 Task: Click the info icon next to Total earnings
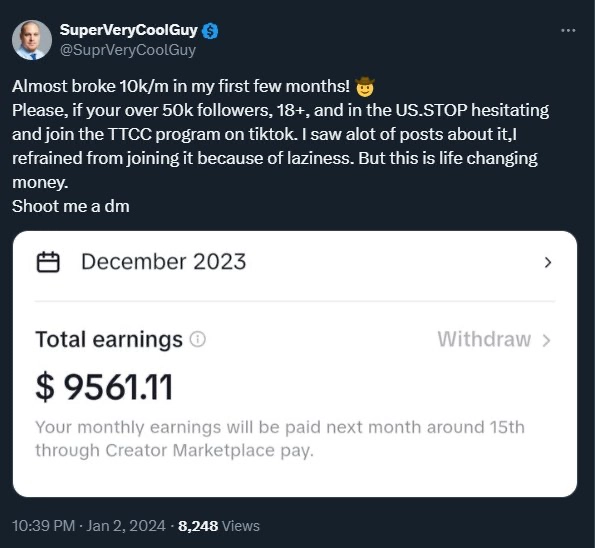pos(198,339)
